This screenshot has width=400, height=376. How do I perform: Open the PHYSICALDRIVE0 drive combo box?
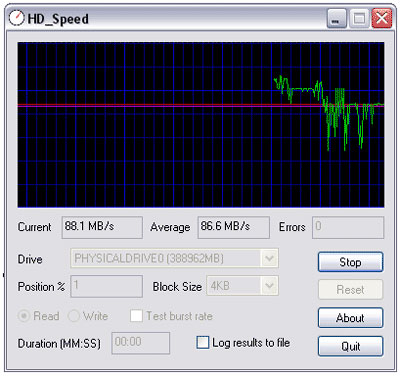tap(174, 258)
